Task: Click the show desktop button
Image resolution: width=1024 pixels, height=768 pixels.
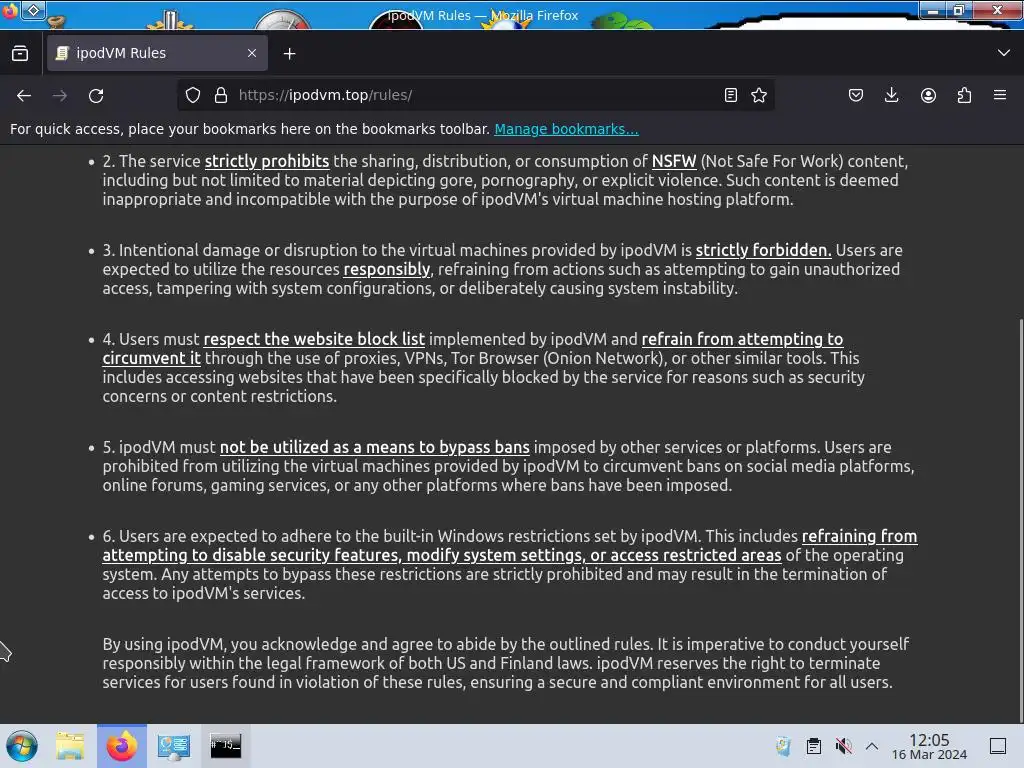Action: click(x=998, y=746)
